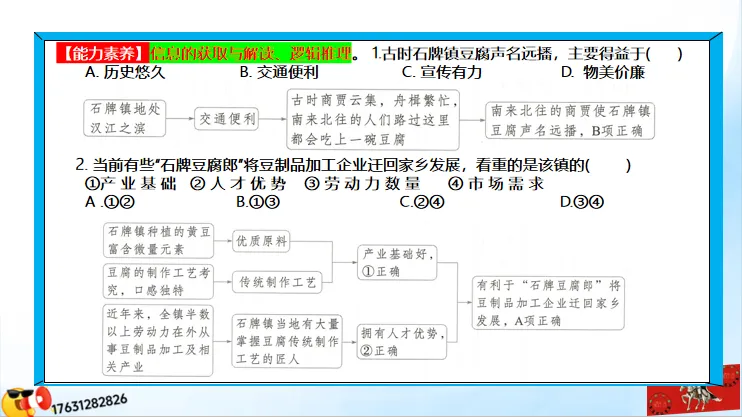Click the box 传统制作工艺

(277, 282)
